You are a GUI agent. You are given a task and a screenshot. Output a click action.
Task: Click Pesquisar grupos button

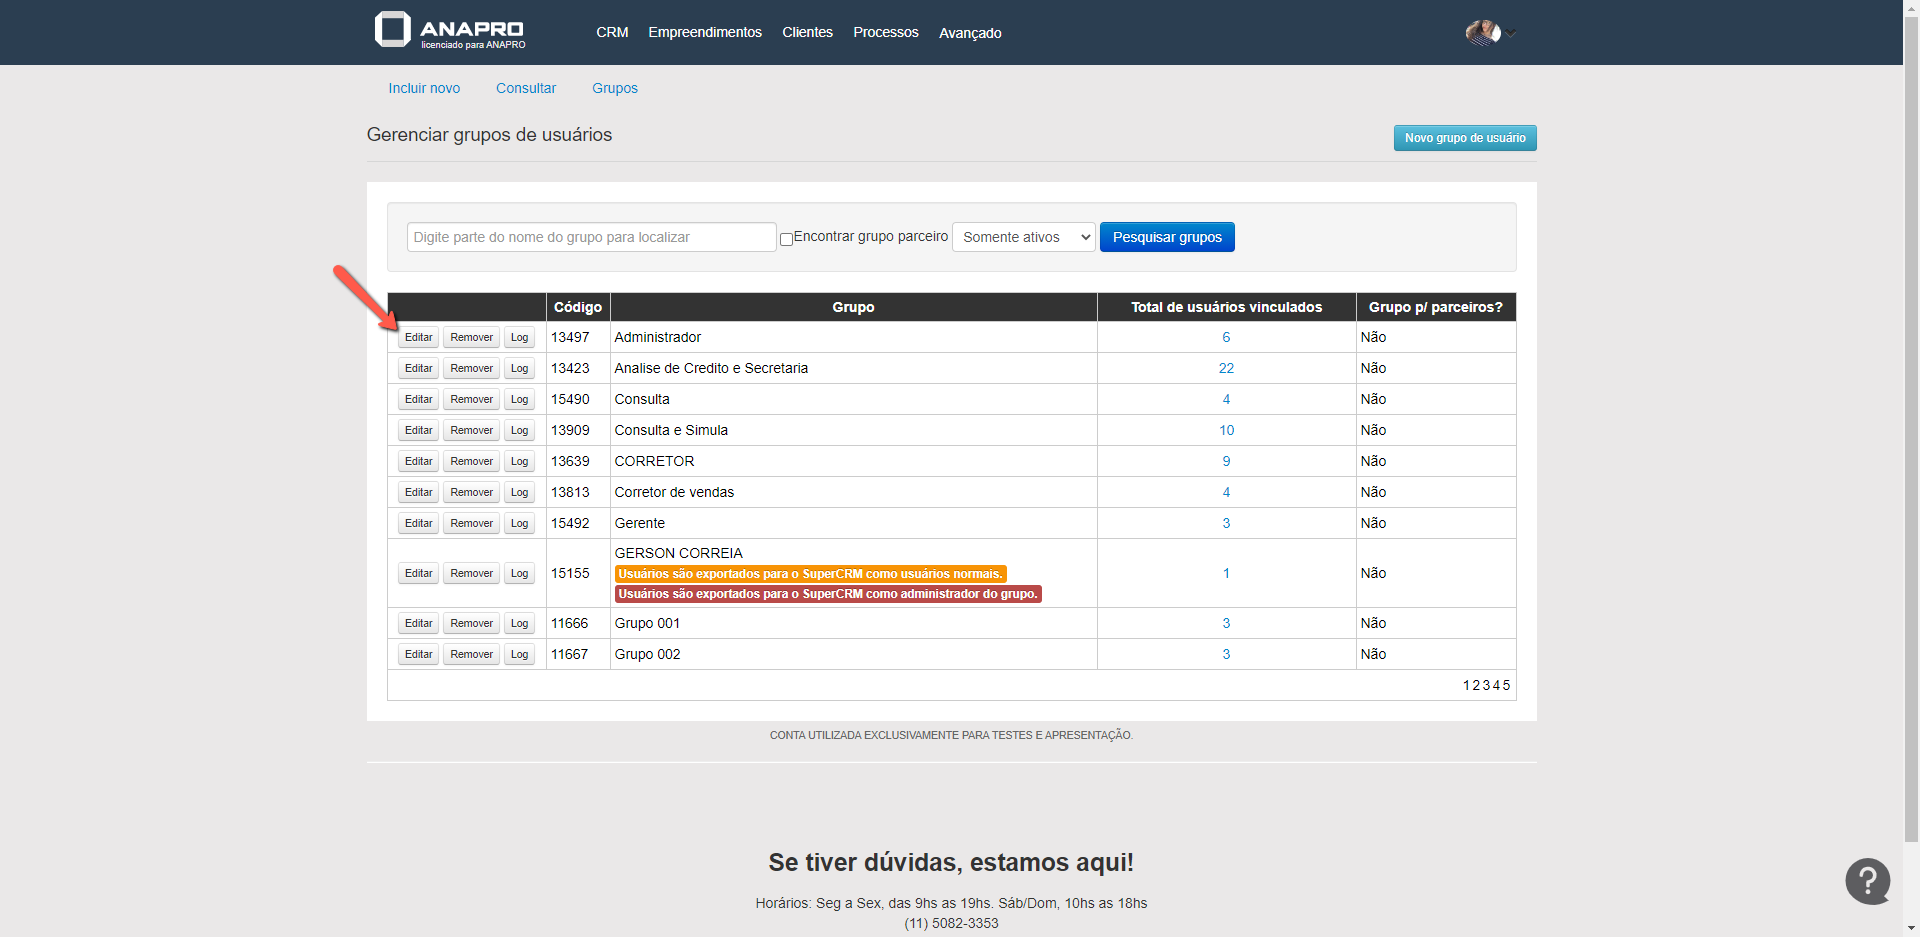[x=1166, y=237]
